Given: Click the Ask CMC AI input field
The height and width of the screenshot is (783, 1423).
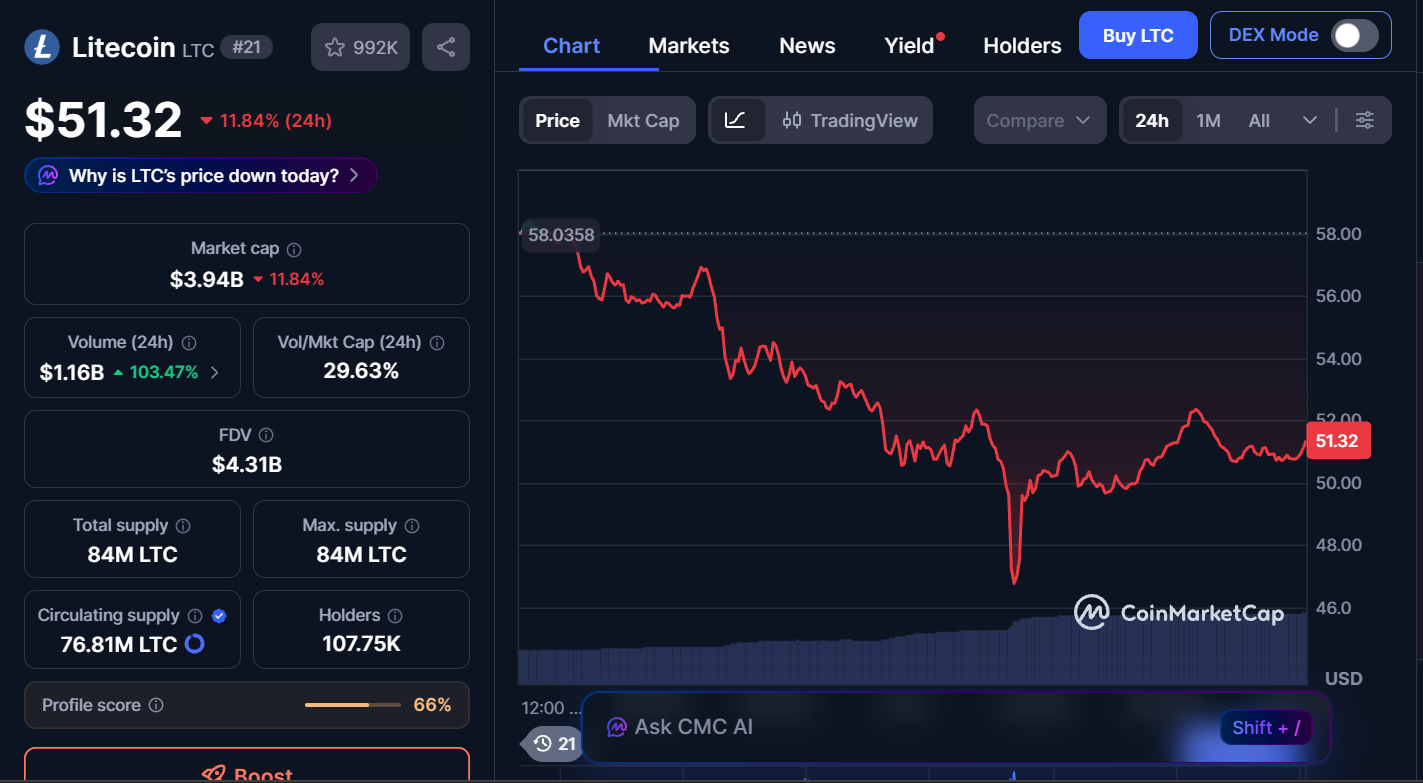Looking at the screenshot, I should pos(900,727).
